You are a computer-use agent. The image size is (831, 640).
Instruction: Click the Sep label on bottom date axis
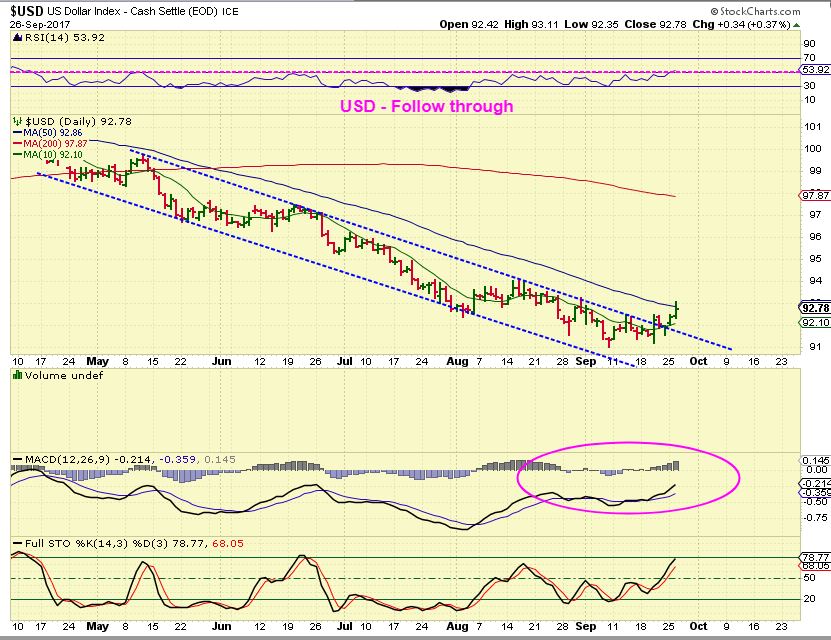(586, 626)
